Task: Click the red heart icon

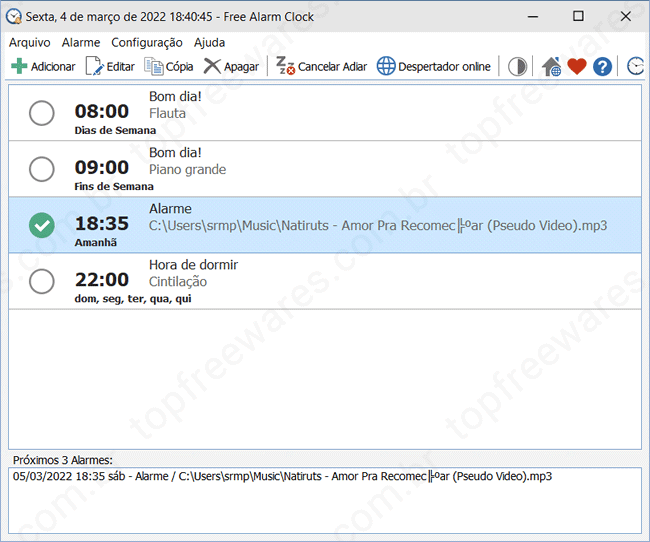Action: pos(576,66)
